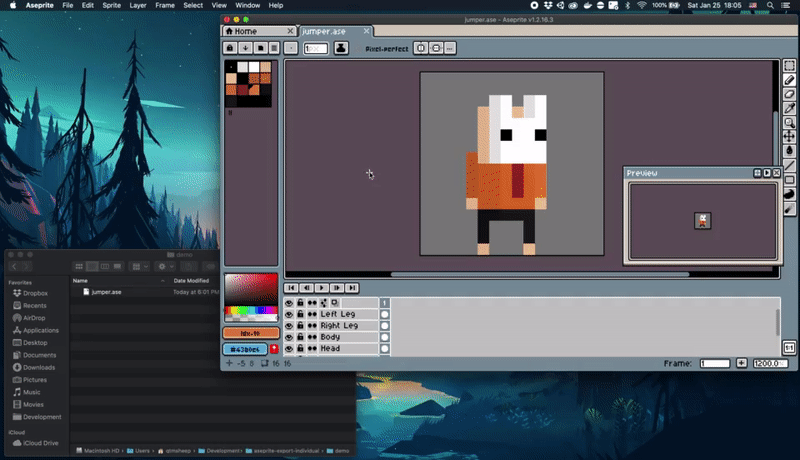800x460 pixels.
Task: Open the ink type button
Action: click(x=341, y=48)
